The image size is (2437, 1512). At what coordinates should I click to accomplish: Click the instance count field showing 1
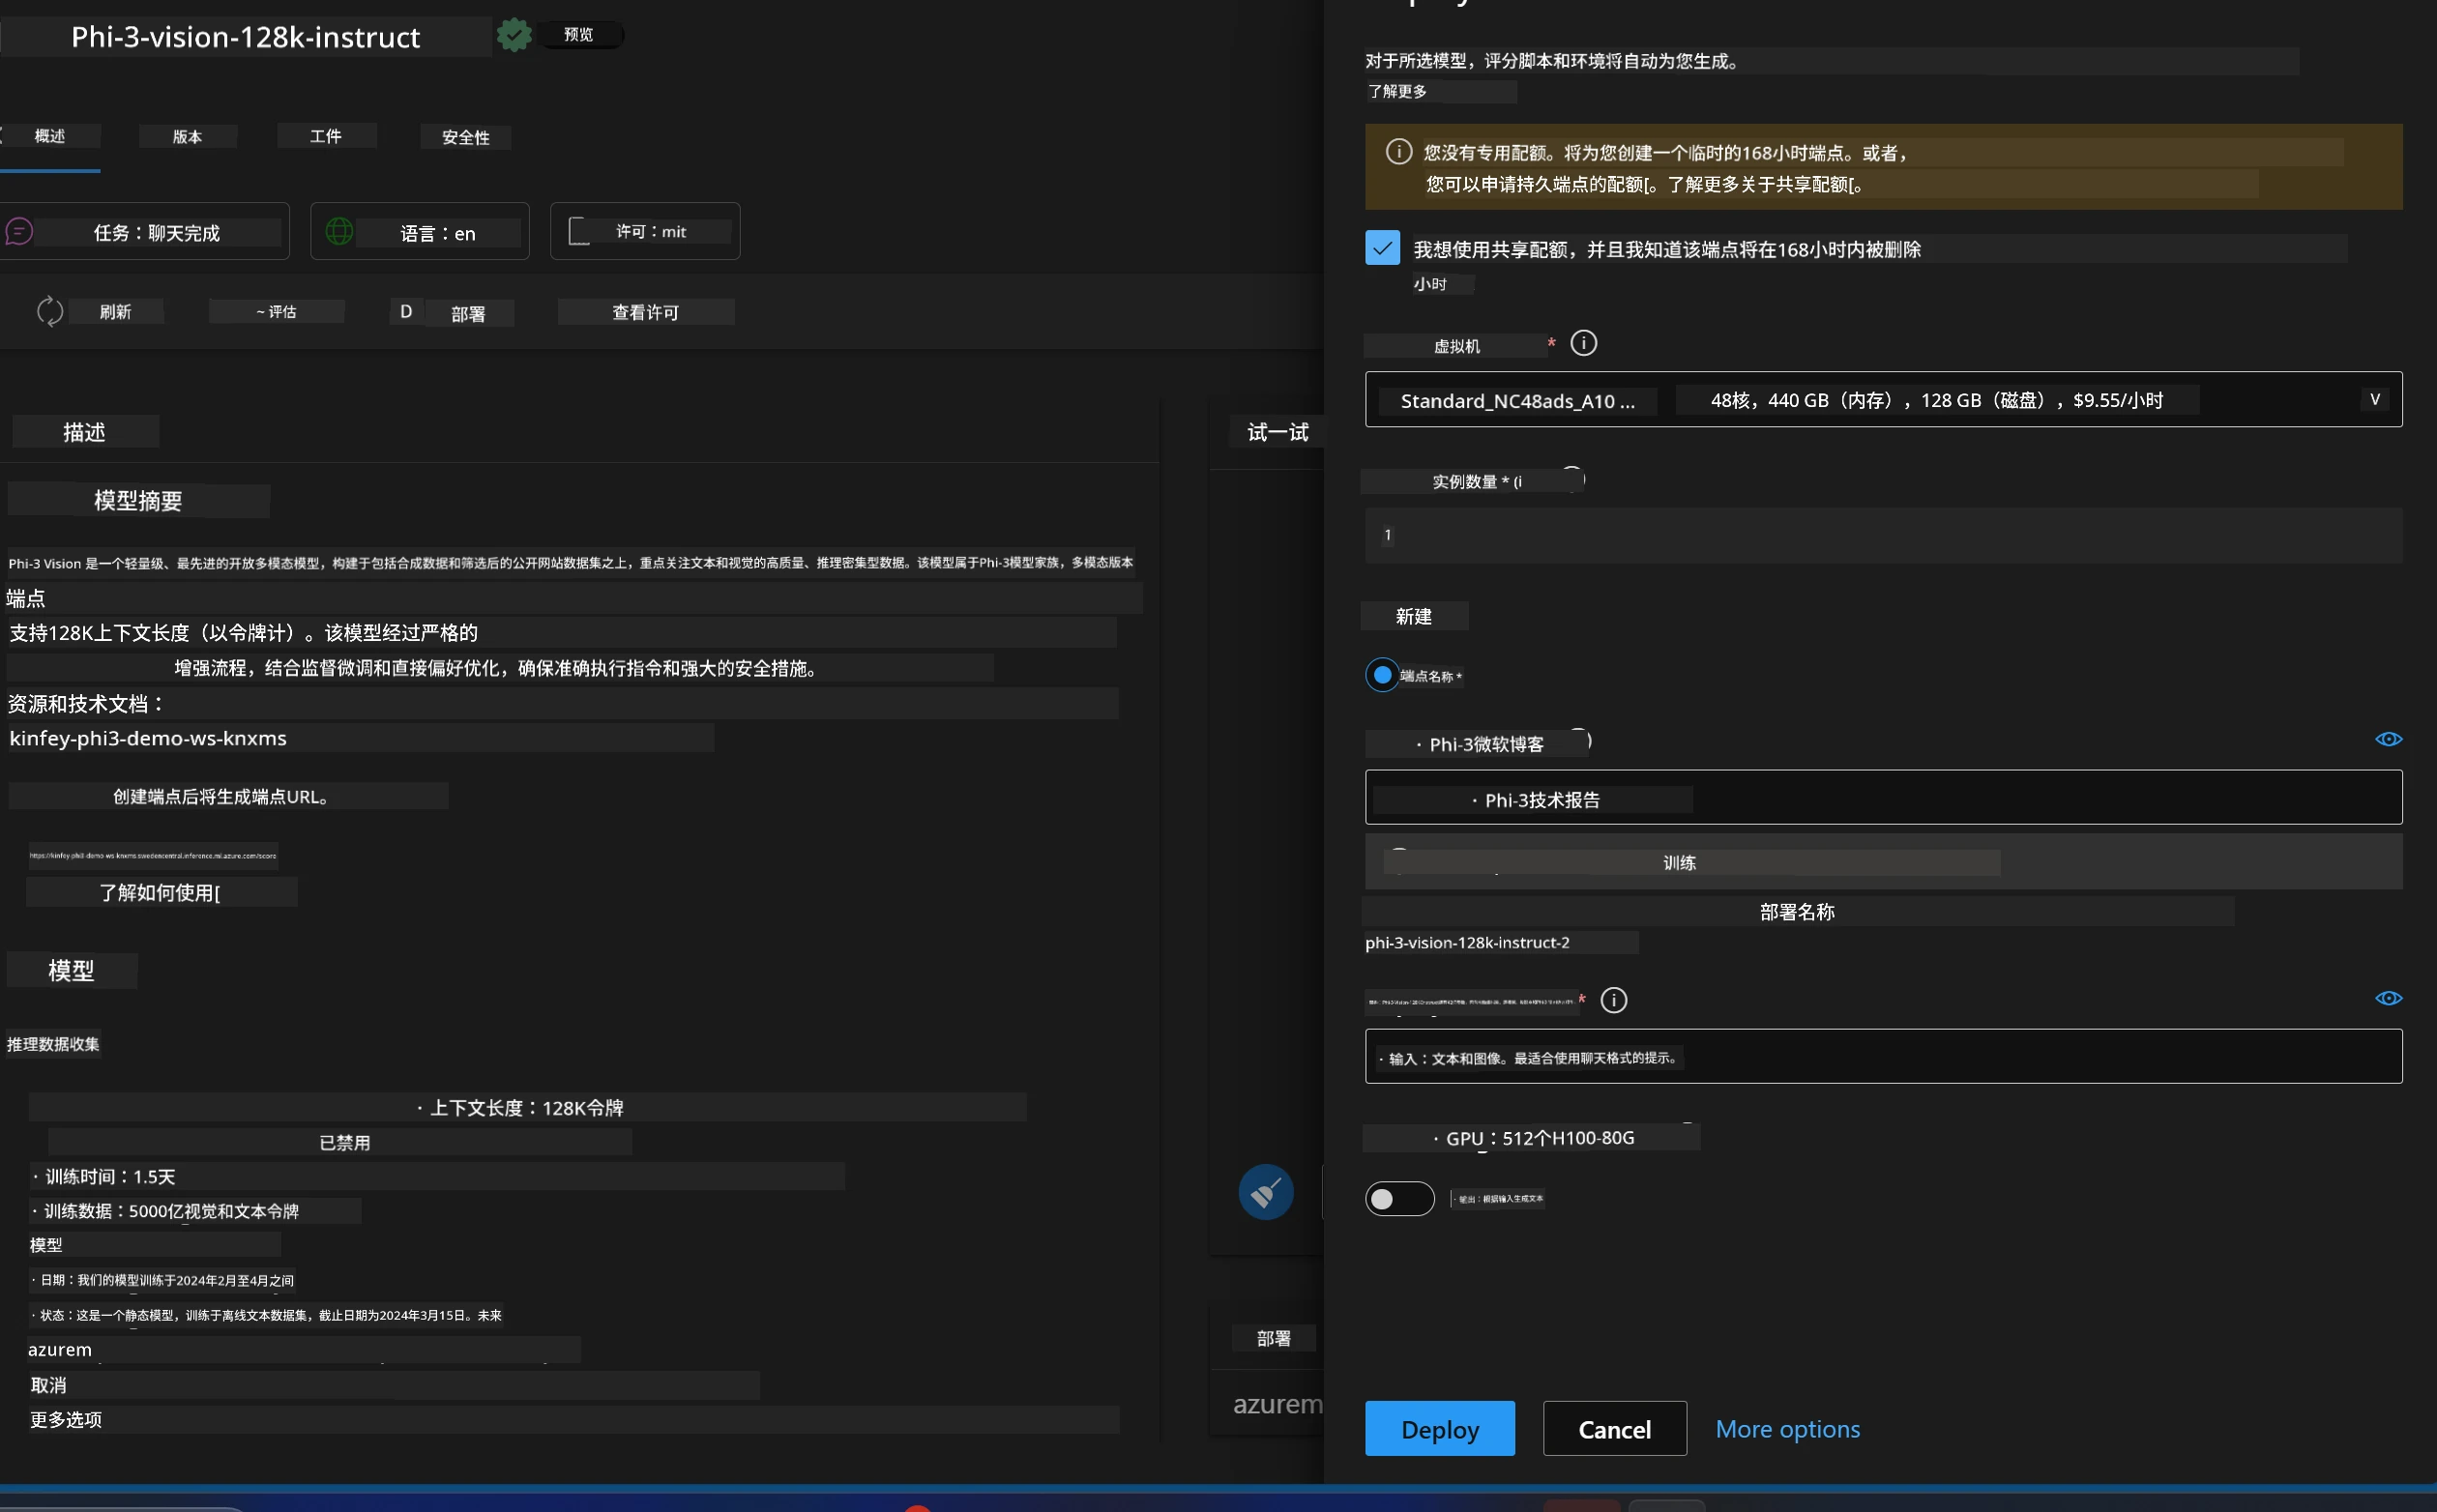[1883, 535]
